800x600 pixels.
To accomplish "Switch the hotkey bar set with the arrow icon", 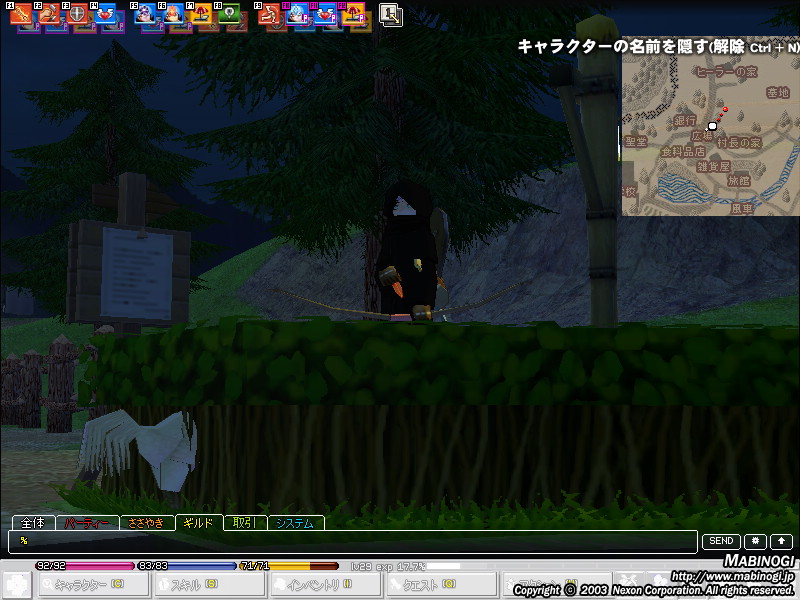I will pos(391,15).
